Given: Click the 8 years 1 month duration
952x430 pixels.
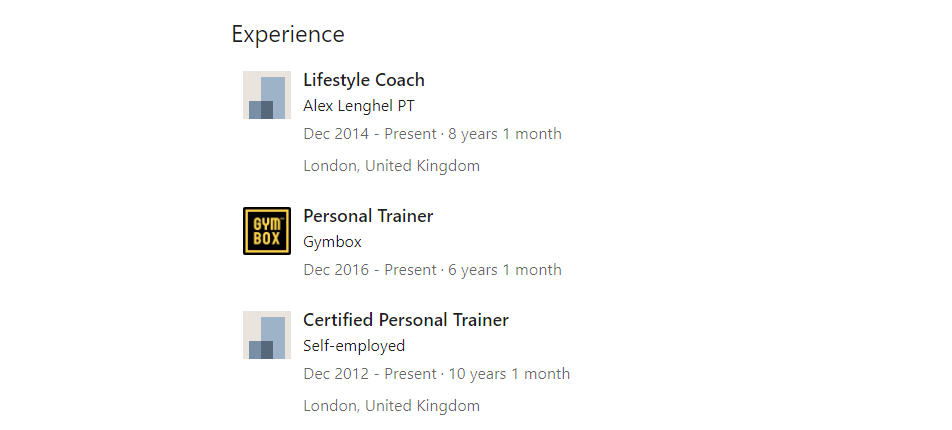Looking at the screenshot, I should (x=505, y=134).
